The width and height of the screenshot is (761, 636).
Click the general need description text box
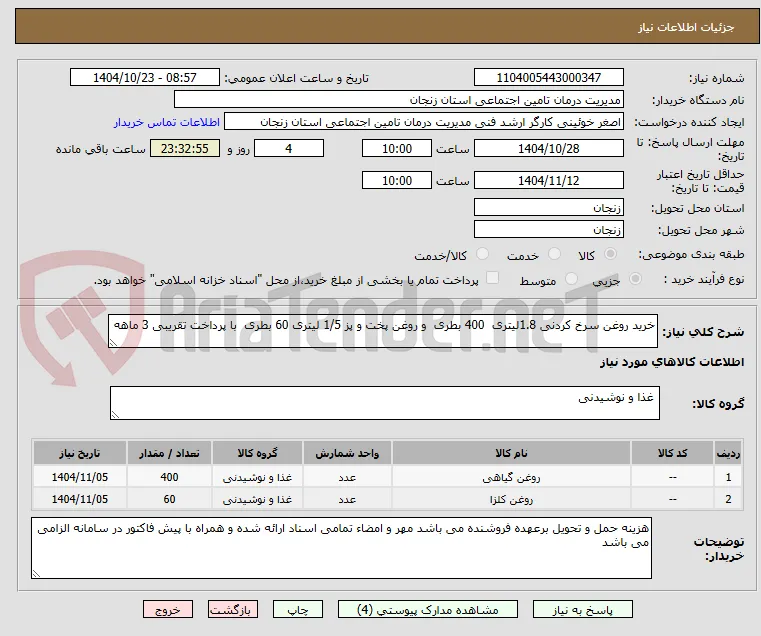pyautogui.click(x=383, y=331)
